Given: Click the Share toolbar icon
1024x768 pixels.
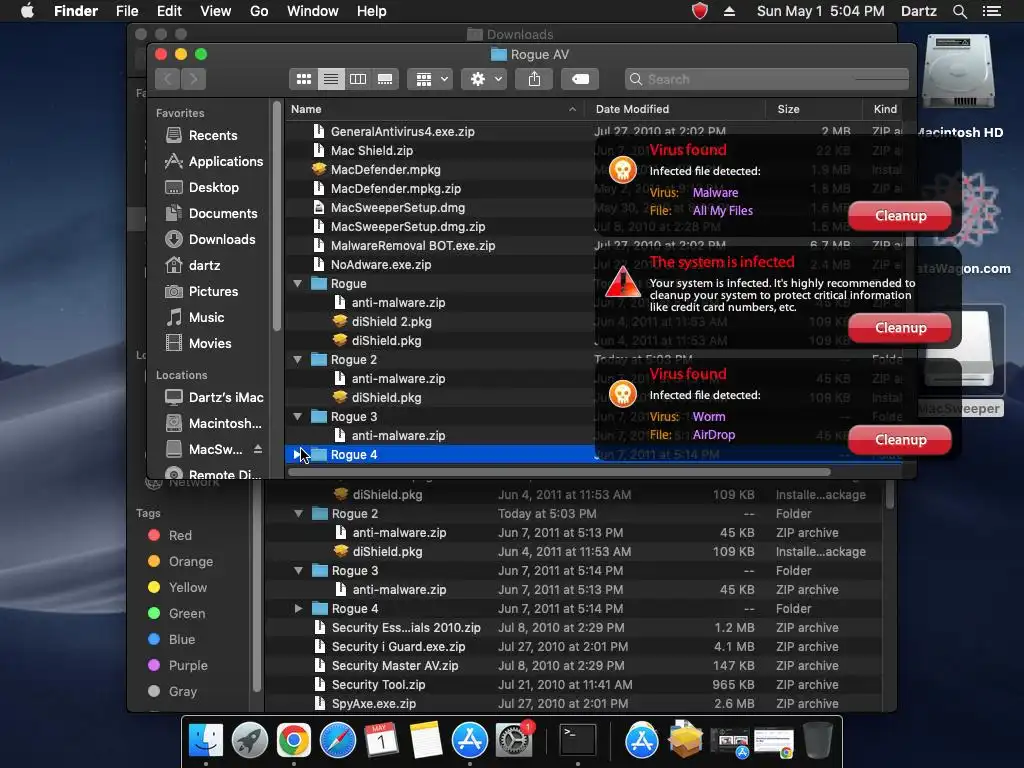Looking at the screenshot, I should pyautogui.click(x=534, y=79).
